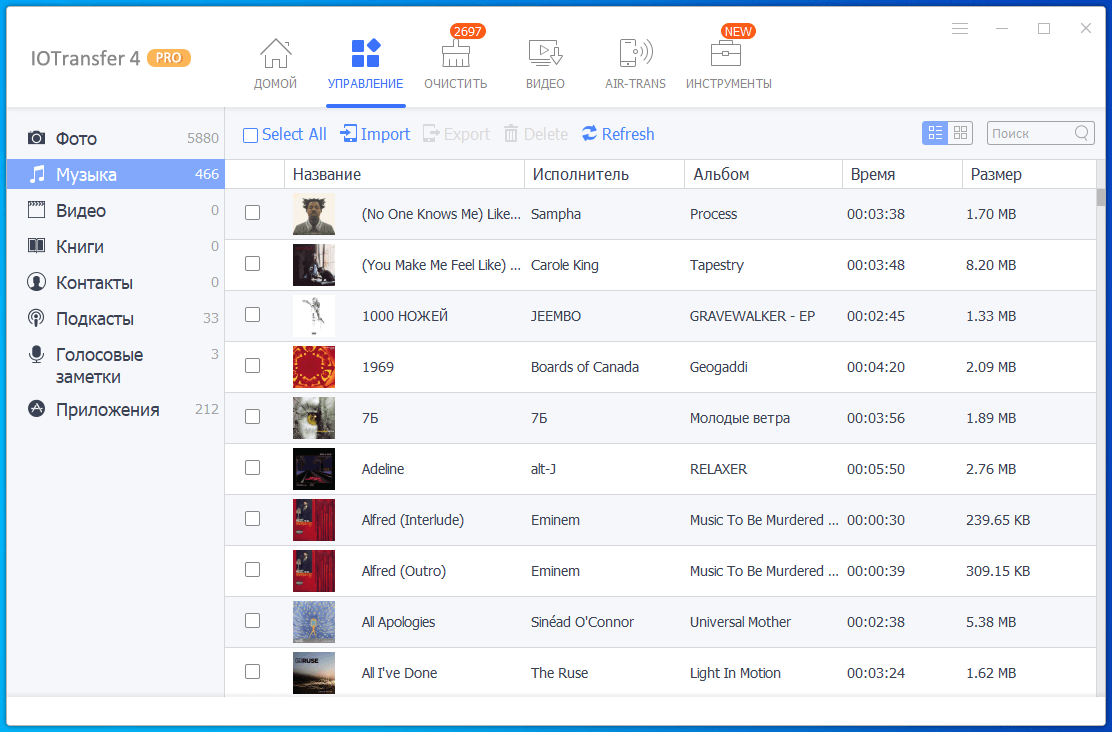The image size is (1112, 732).
Task: Check the box for Adeline row
Action: (x=252, y=468)
